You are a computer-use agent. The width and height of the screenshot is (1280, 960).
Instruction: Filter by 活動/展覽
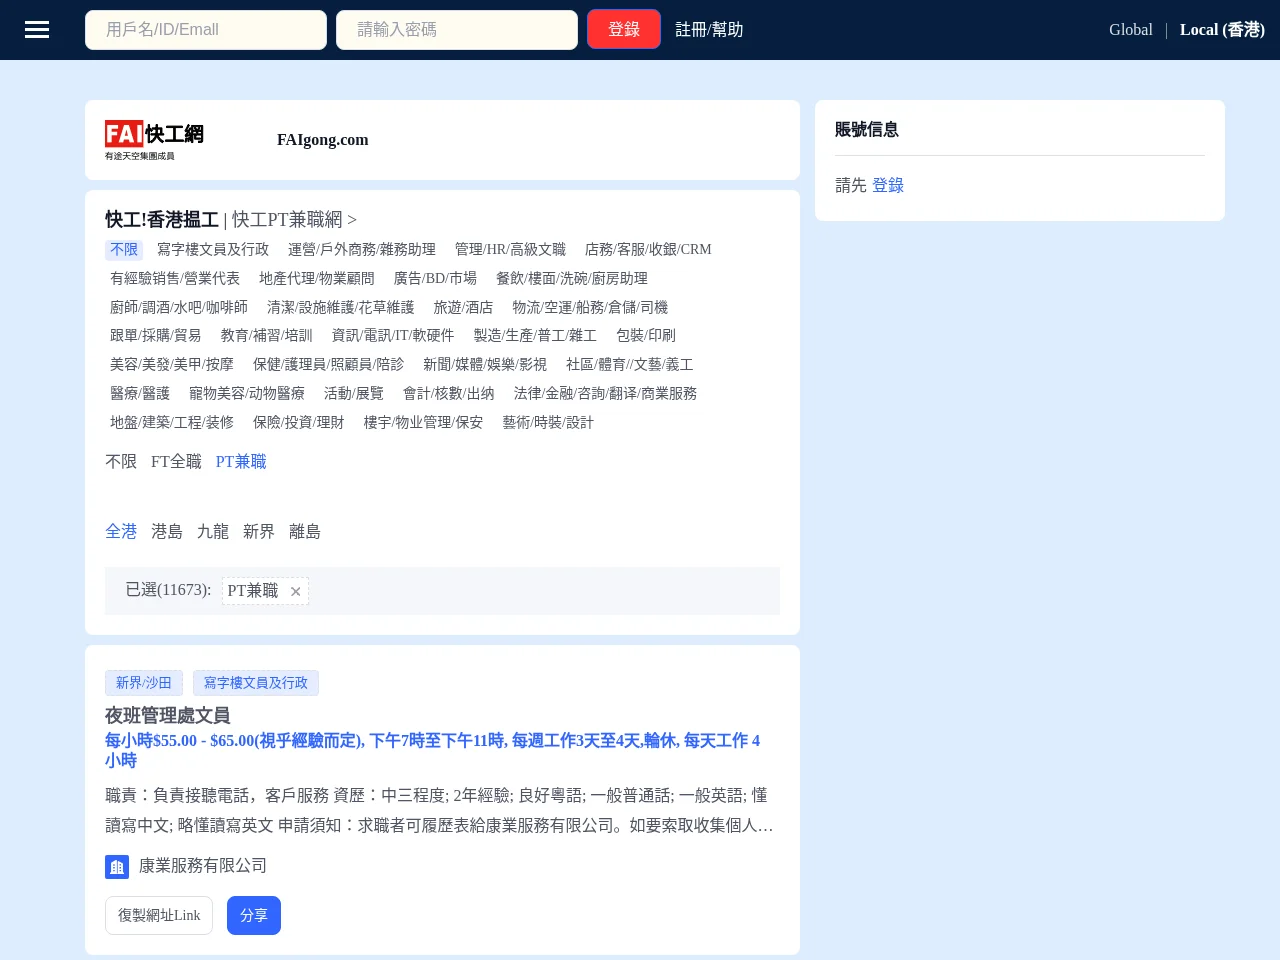pos(354,394)
